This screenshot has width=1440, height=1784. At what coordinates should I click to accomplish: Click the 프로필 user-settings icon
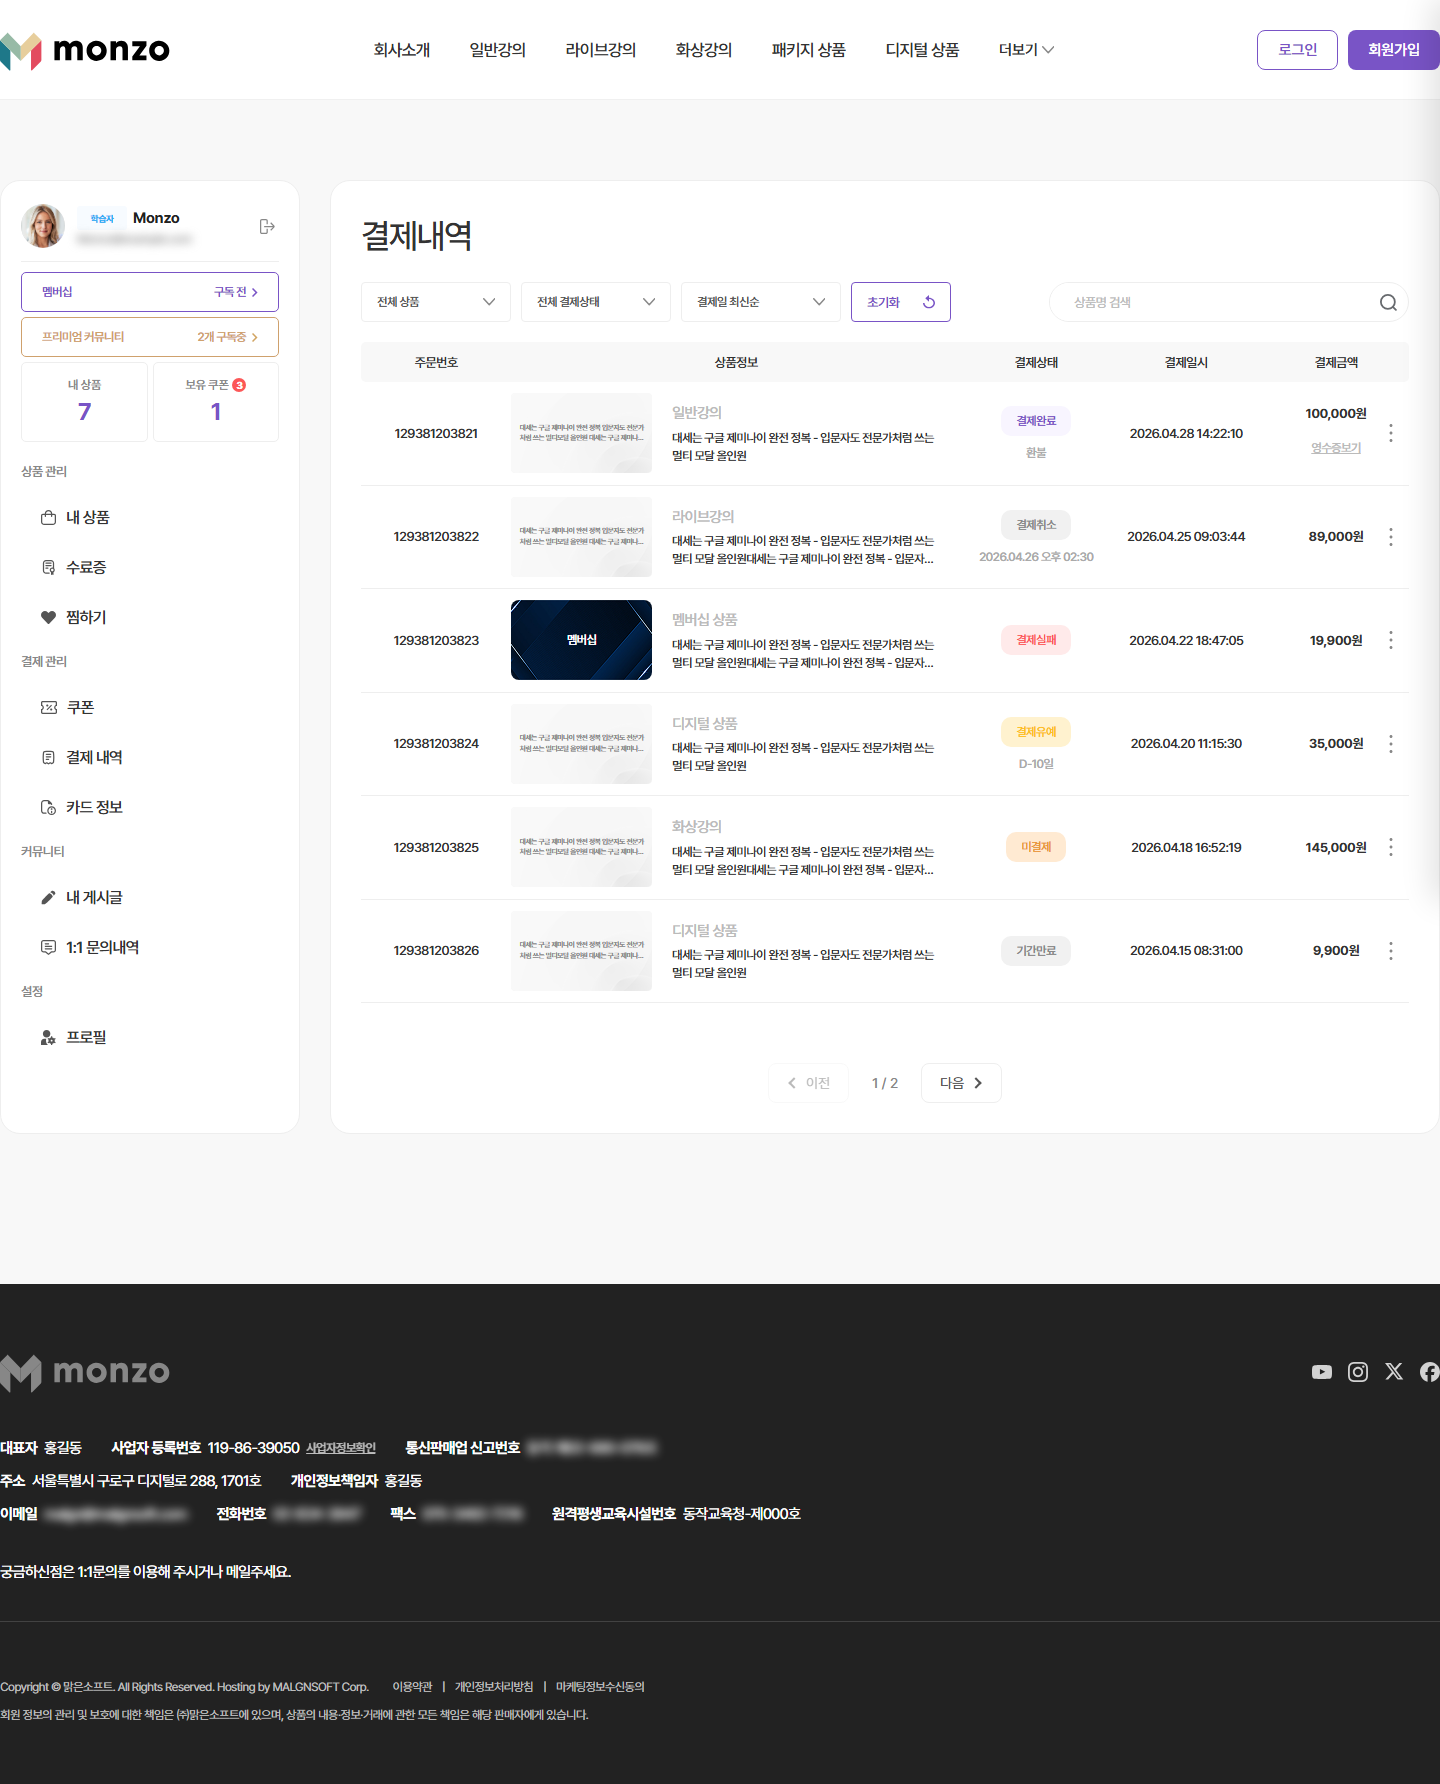coord(48,1037)
